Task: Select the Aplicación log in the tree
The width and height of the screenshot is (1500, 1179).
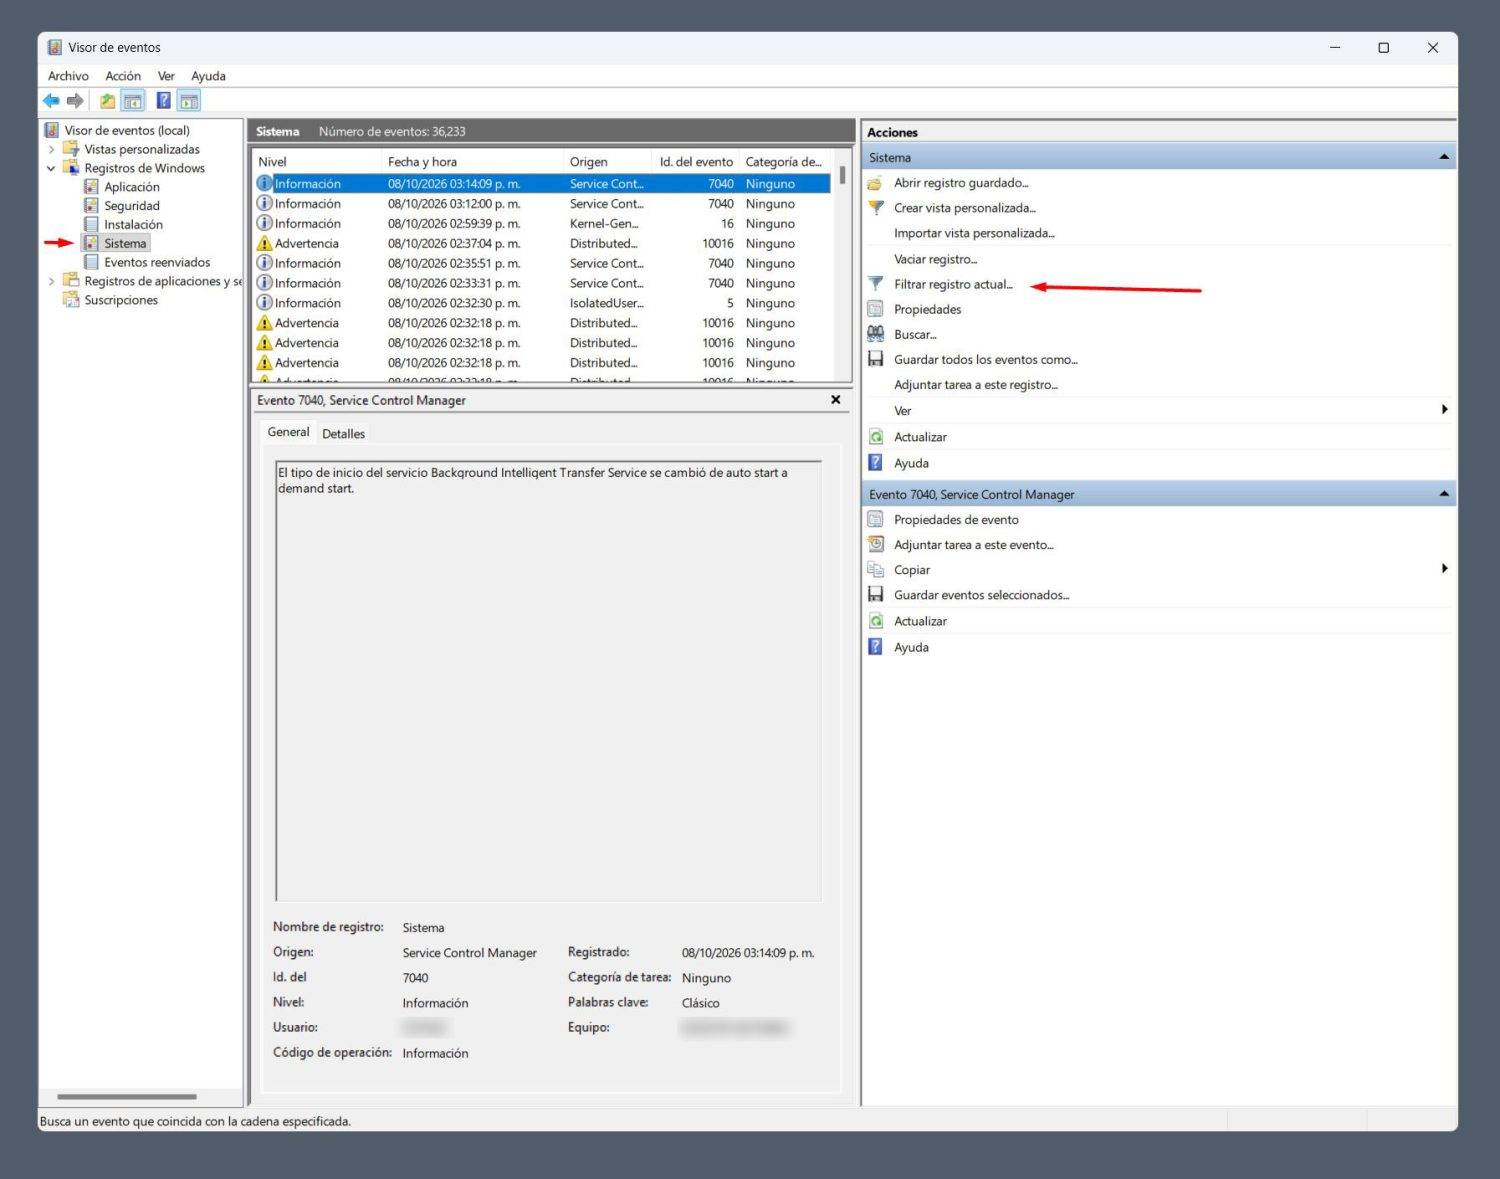Action: (x=132, y=187)
